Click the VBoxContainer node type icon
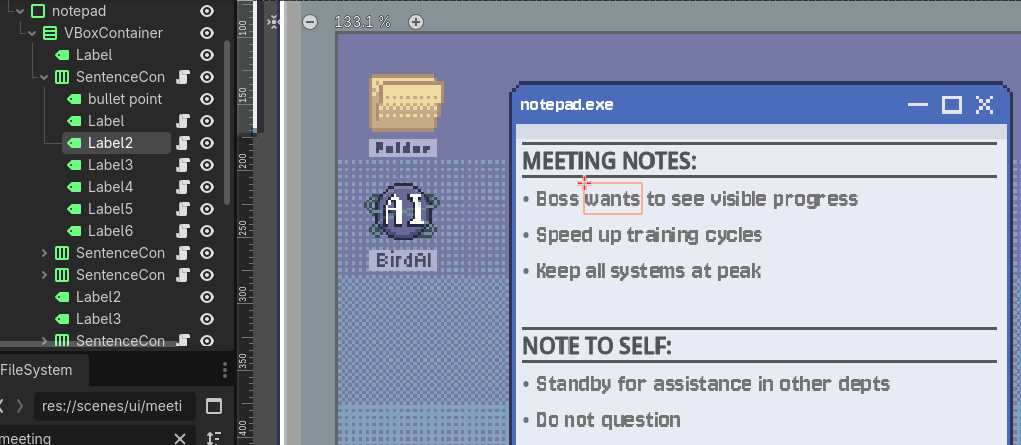1021x445 pixels. pyautogui.click(x=50, y=33)
